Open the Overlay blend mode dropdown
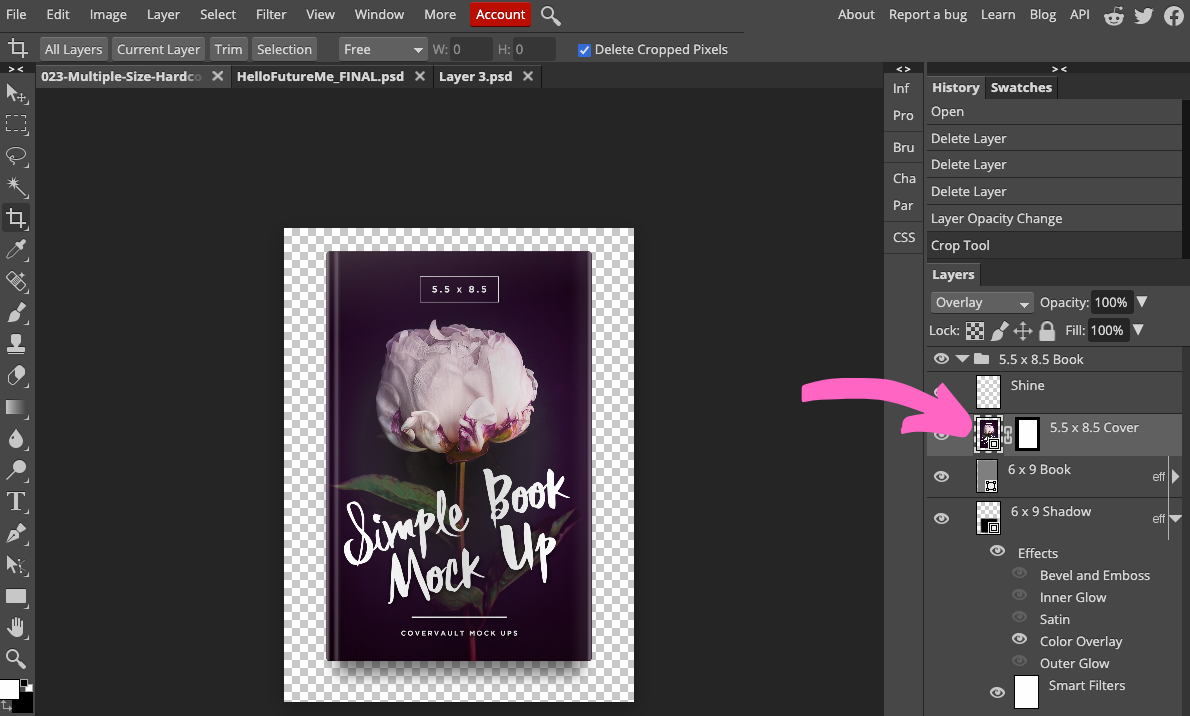The image size is (1190, 716). click(981, 303)
